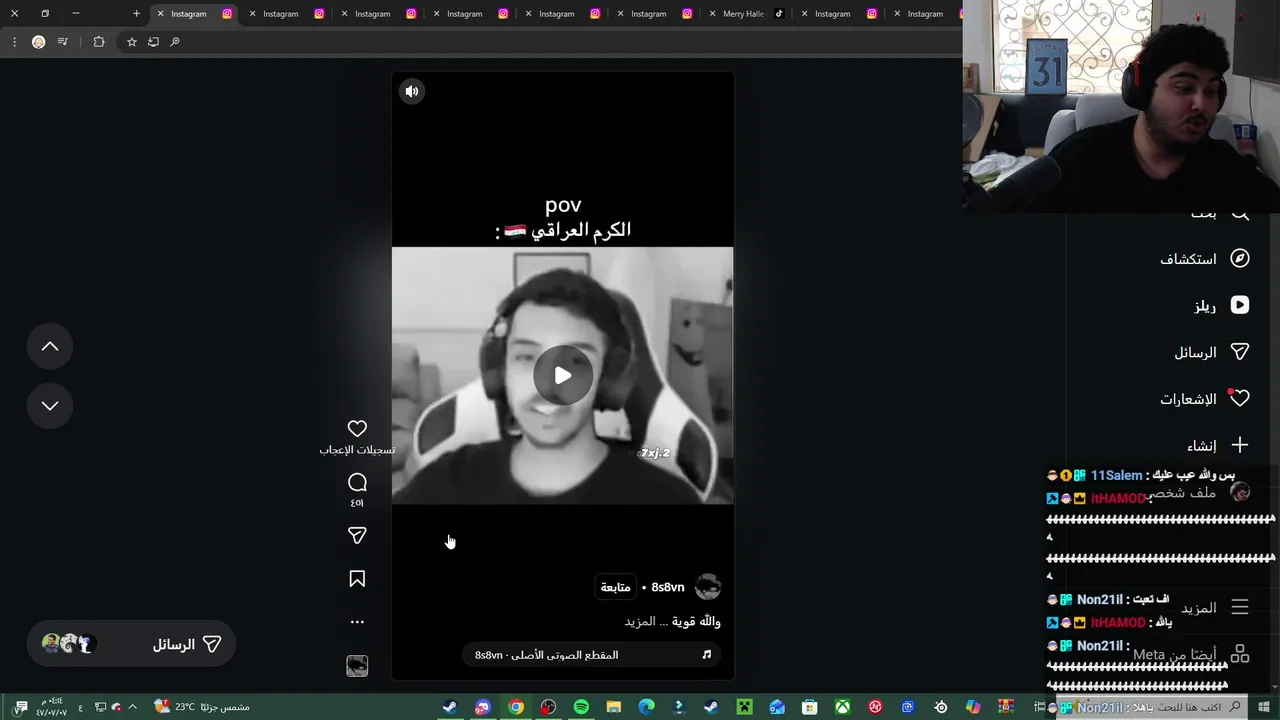
Task: Save the reel with bookmark icon
Action: [x=357, y=579]
